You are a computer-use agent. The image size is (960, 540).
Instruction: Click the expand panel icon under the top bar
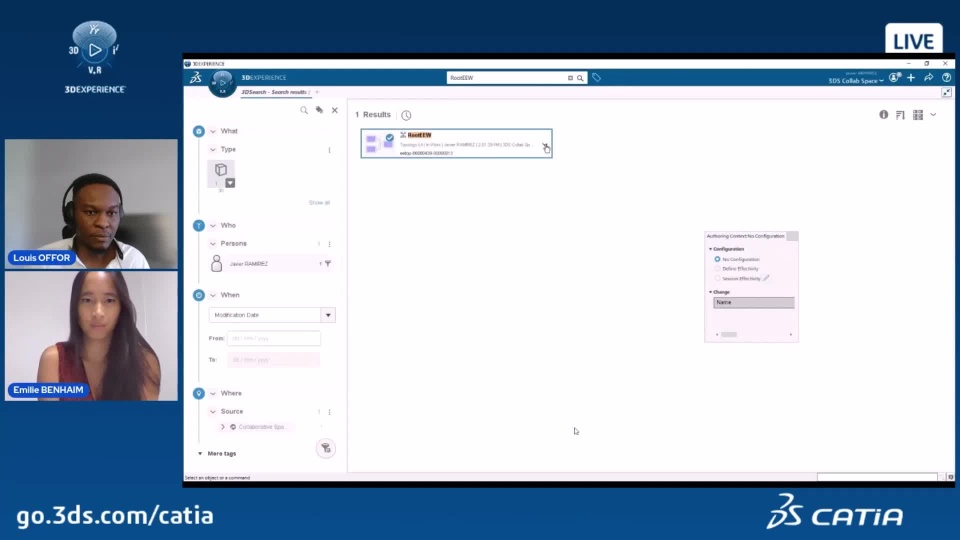[x=947, y=92]
